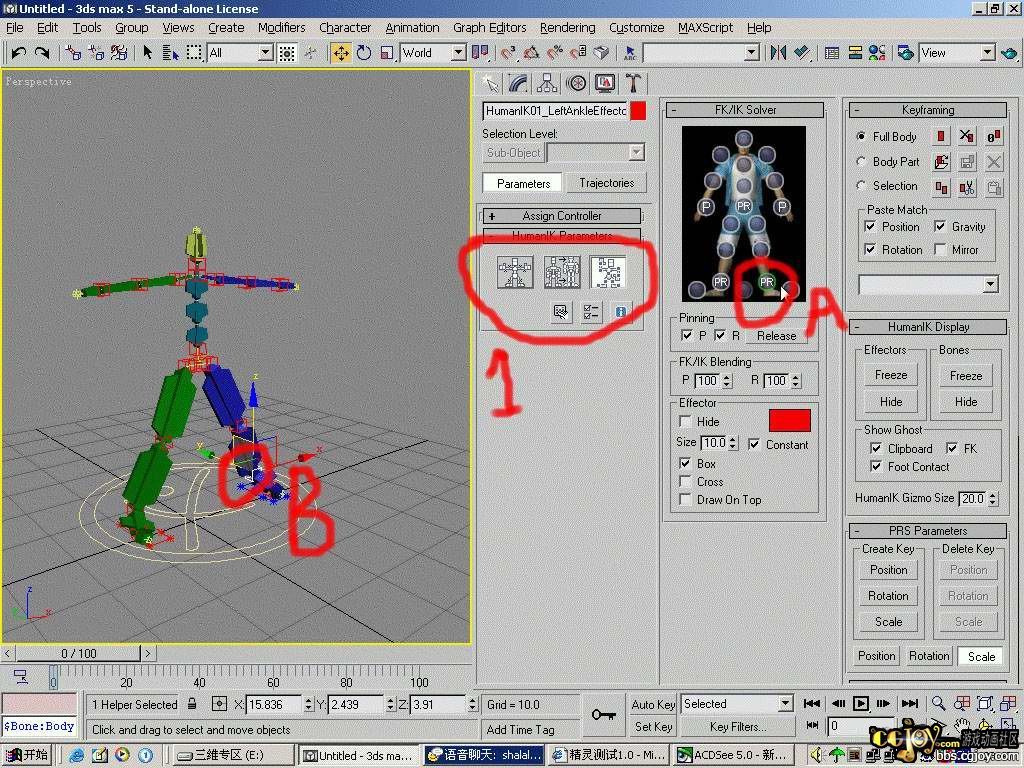Screen dimensions: 1024x768
Task: Click the large key Set Keys icon
Action: (603, 714)
